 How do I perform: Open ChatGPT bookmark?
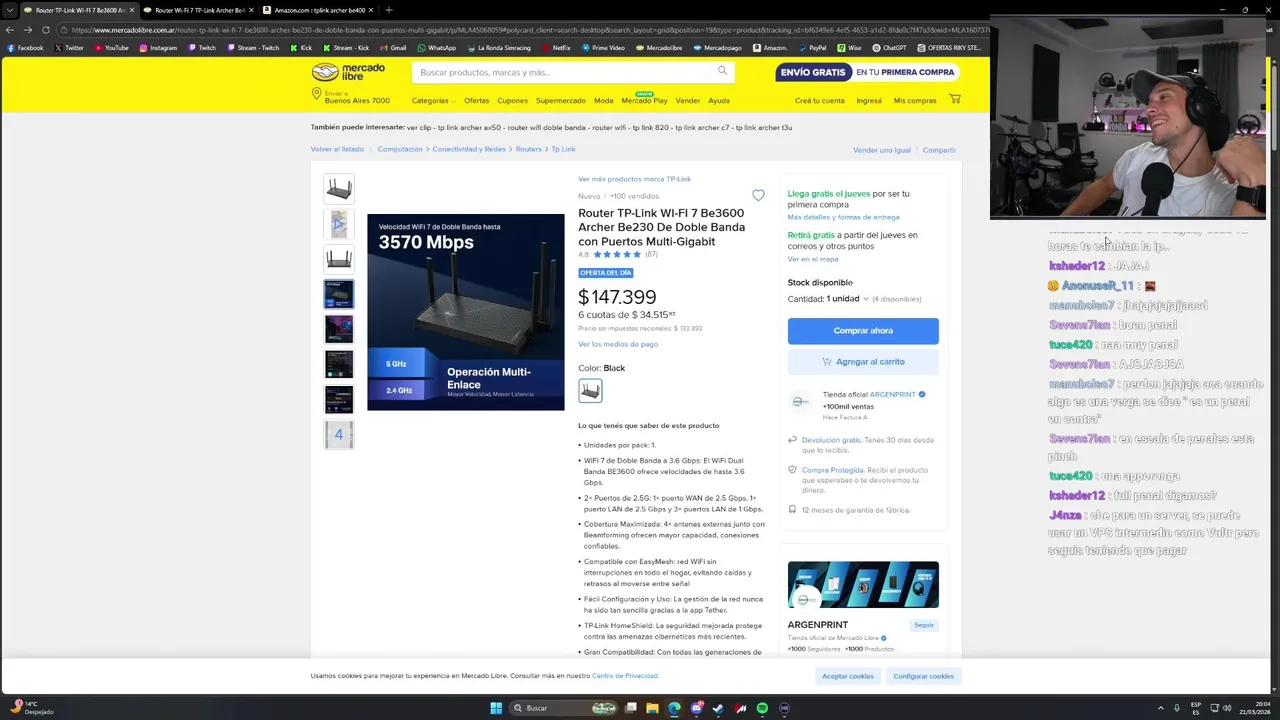(x=889, y=47)
